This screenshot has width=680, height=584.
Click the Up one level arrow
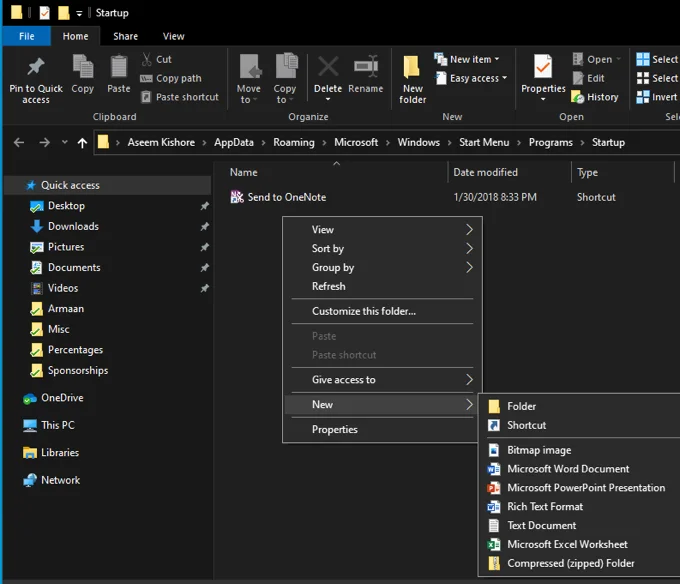tap(82, 143)
